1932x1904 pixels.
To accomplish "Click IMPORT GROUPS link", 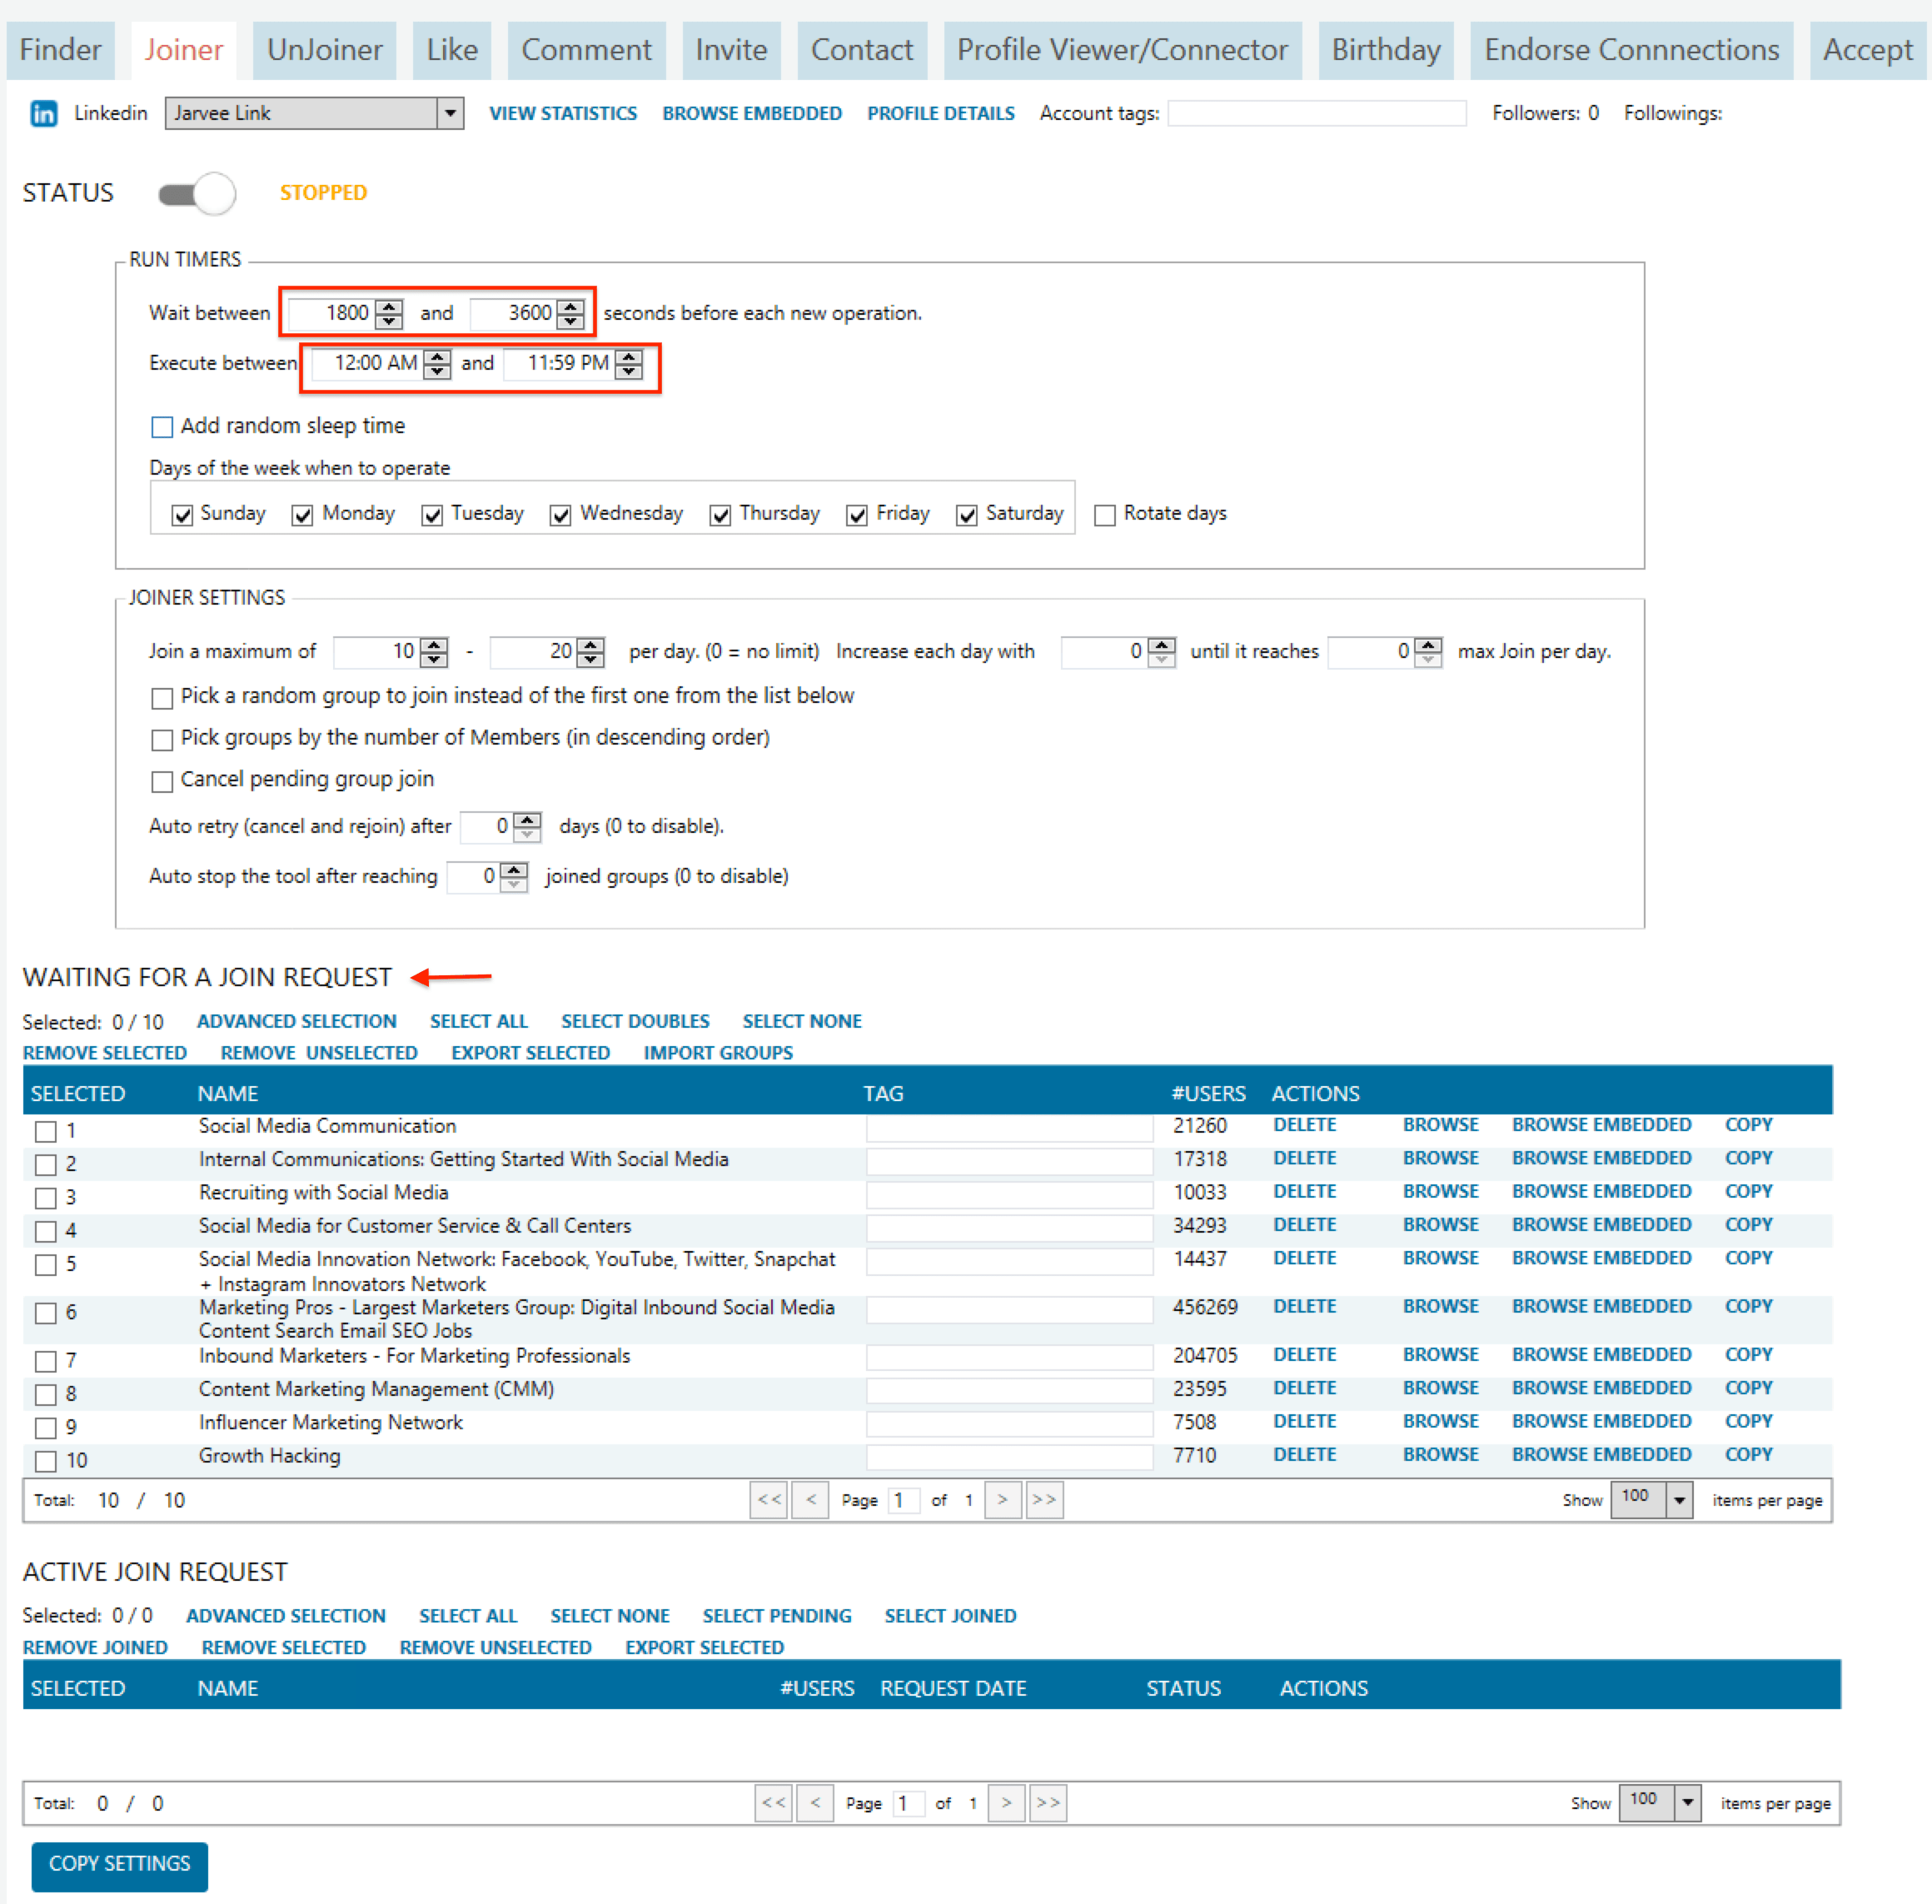I will coord(718,1052).
